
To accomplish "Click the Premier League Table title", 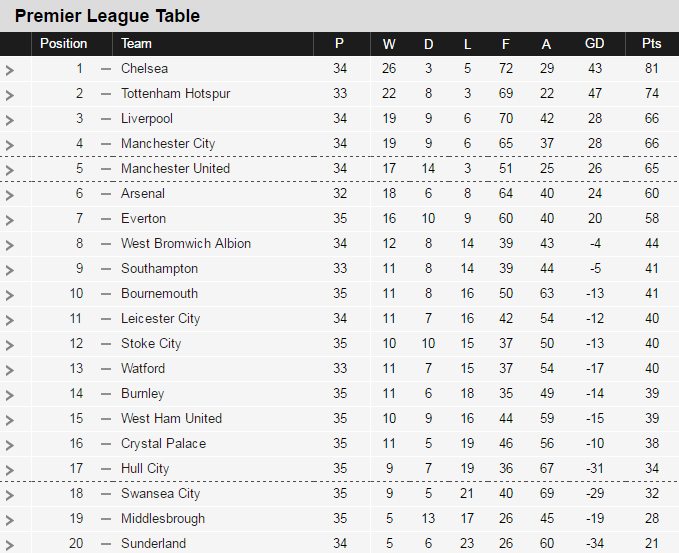I will [107, 16].
